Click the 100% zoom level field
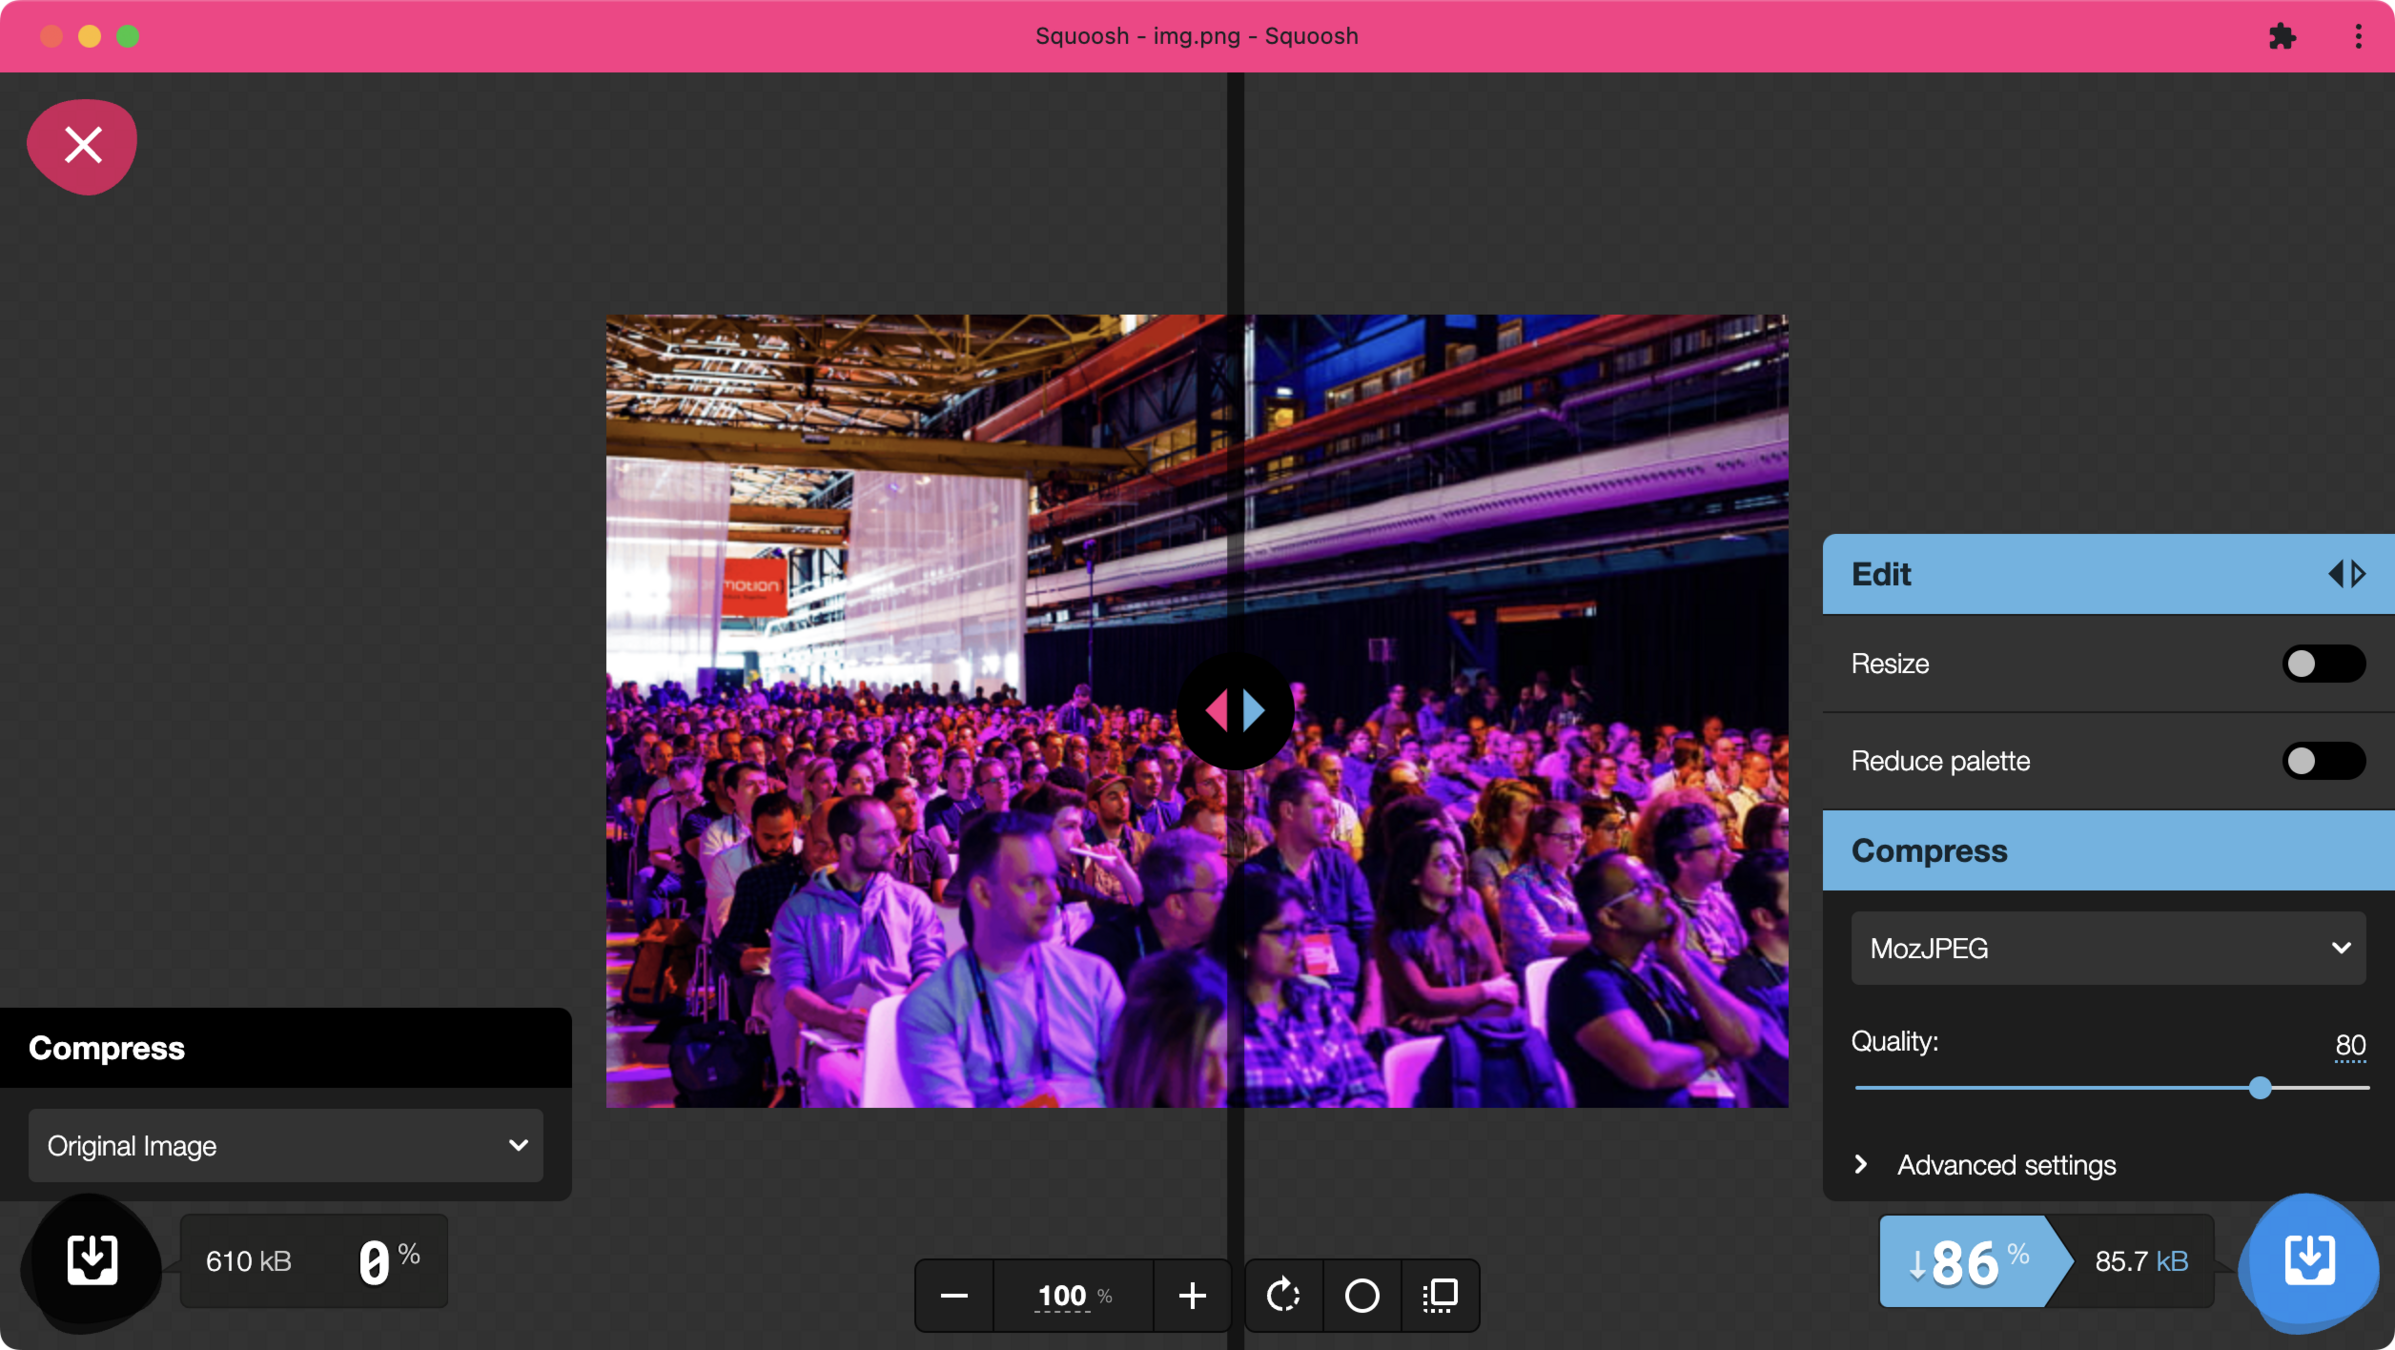Screen dimensions: 2395x1350 pos(1063,1296)
